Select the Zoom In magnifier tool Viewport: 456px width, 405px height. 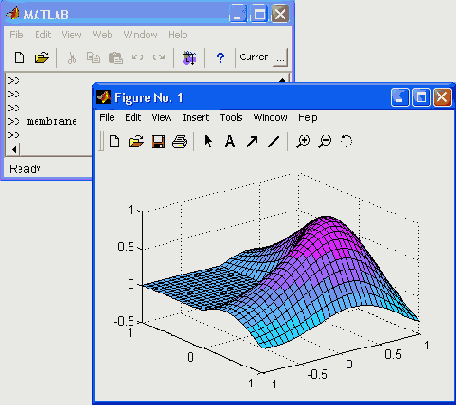[x=303, y=141]
